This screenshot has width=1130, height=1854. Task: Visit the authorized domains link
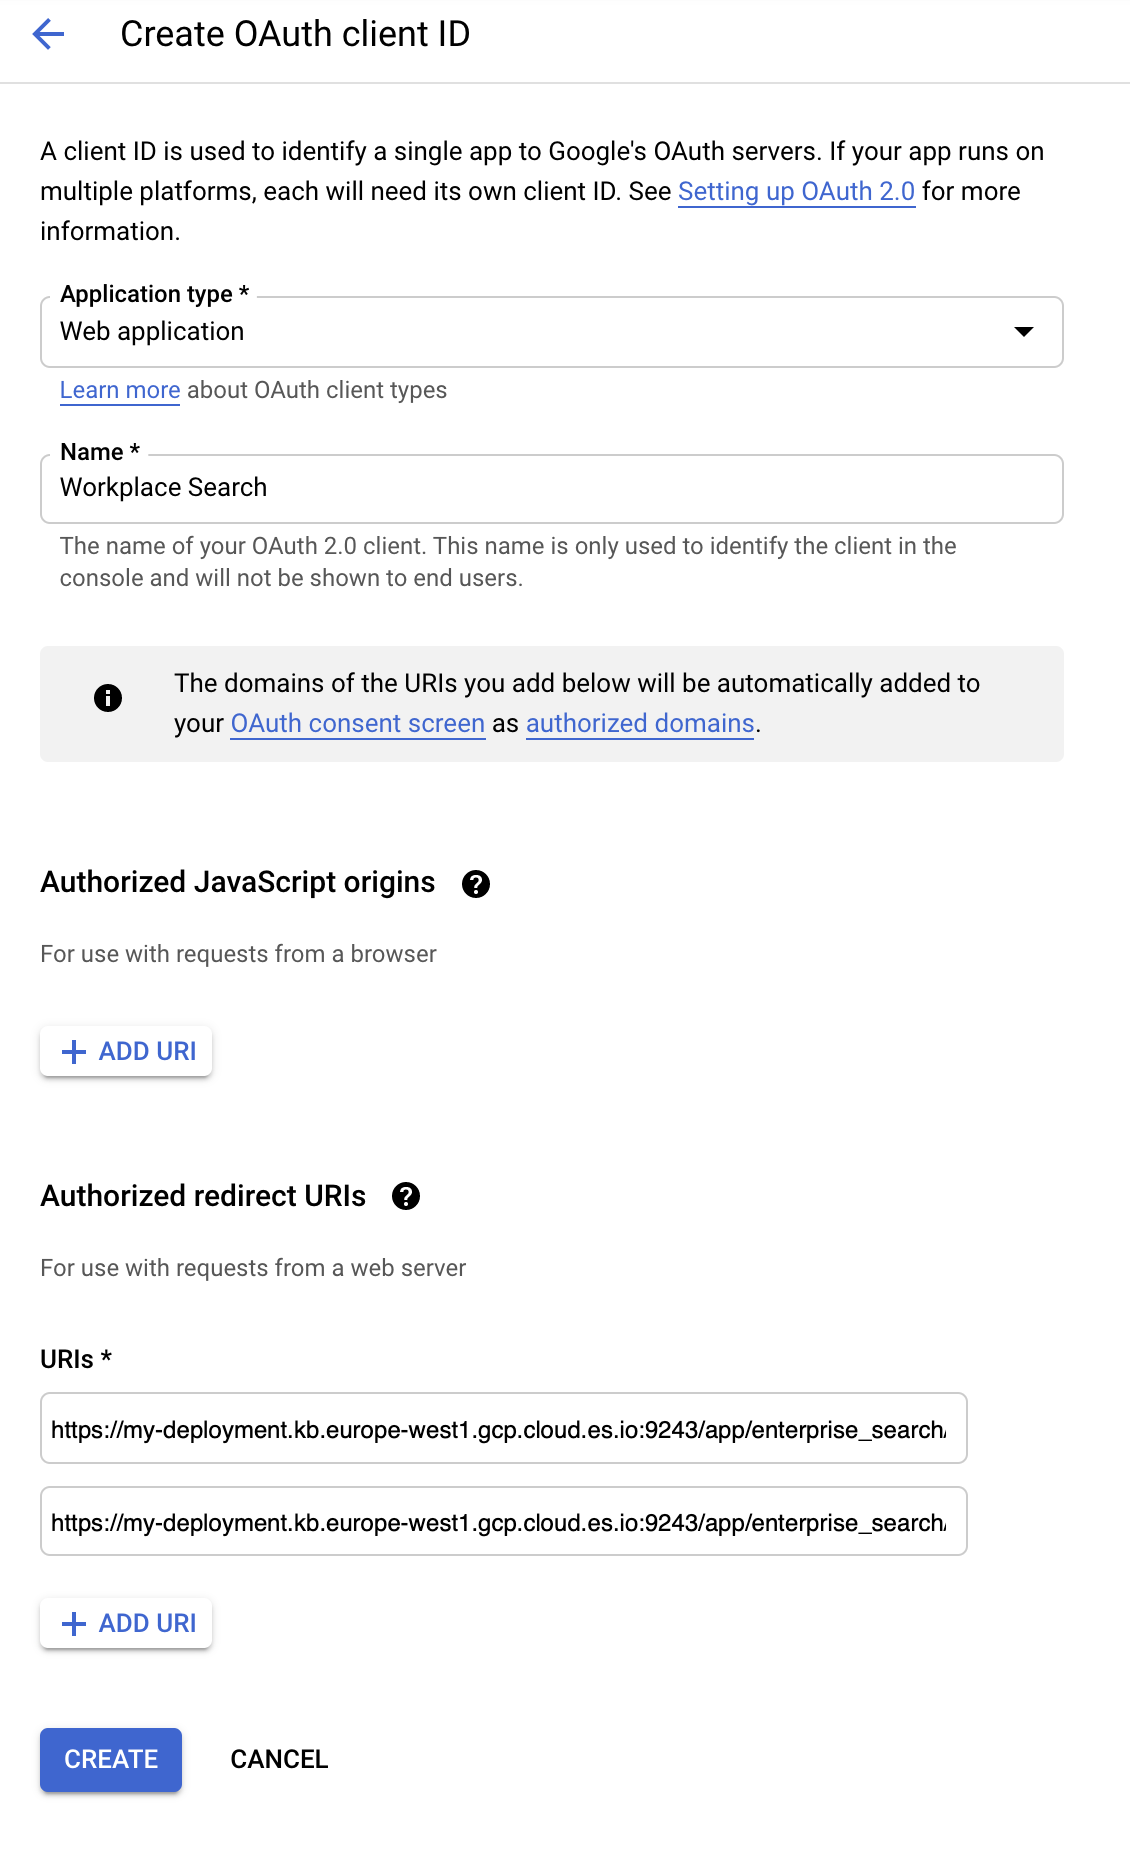(x=640, y=724)
